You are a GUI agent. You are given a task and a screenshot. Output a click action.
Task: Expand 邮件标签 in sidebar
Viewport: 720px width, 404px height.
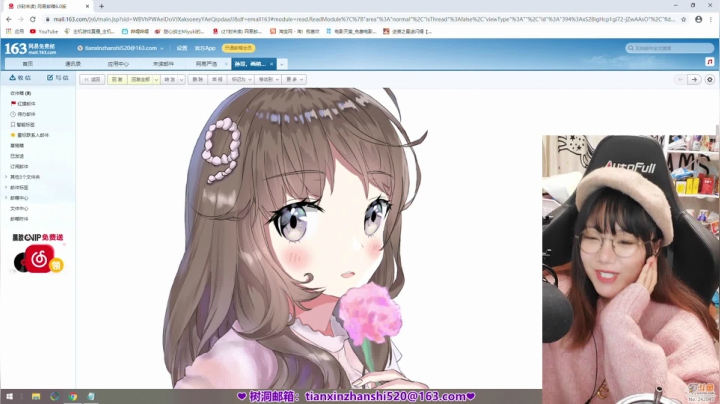tap(17, 187)
